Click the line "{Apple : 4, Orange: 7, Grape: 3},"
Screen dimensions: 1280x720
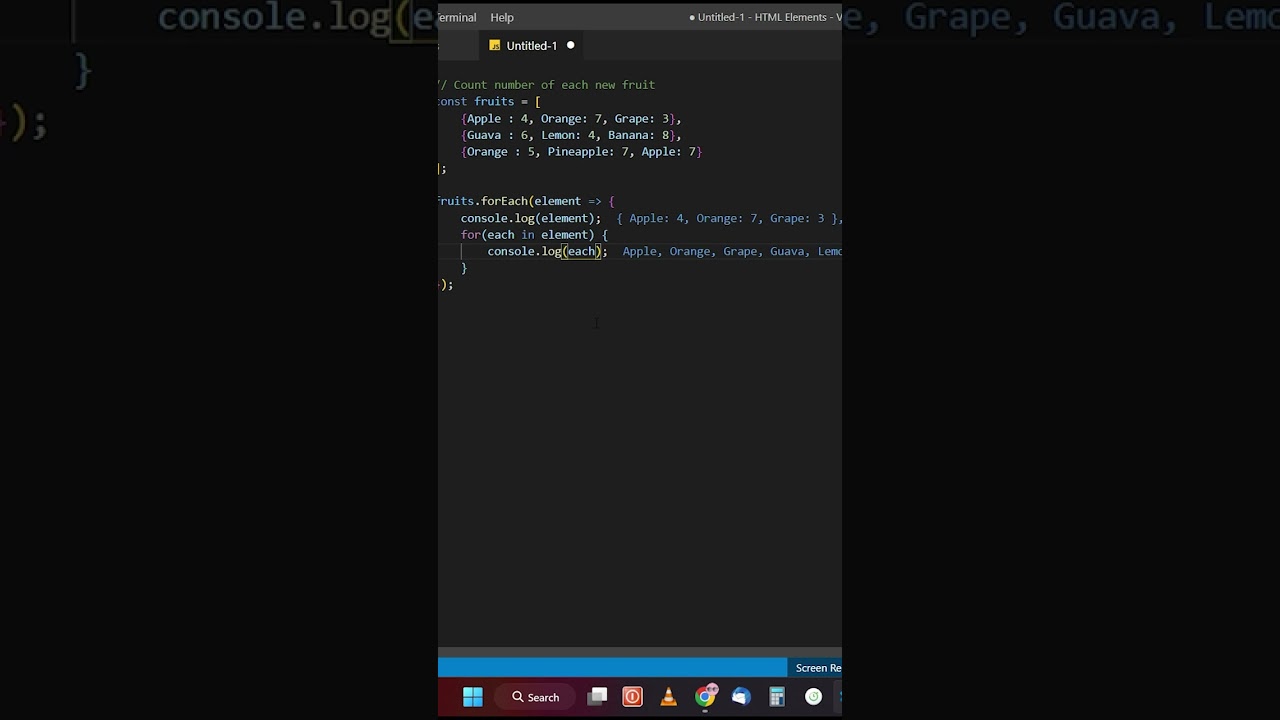pyautogui.click(x=571, y=118)
